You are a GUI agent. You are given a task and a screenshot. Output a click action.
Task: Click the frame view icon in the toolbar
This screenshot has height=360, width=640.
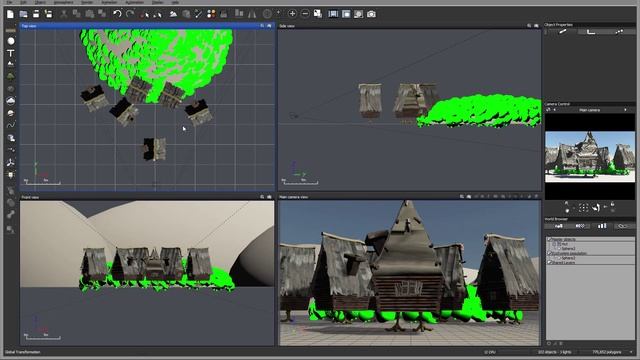333,14
